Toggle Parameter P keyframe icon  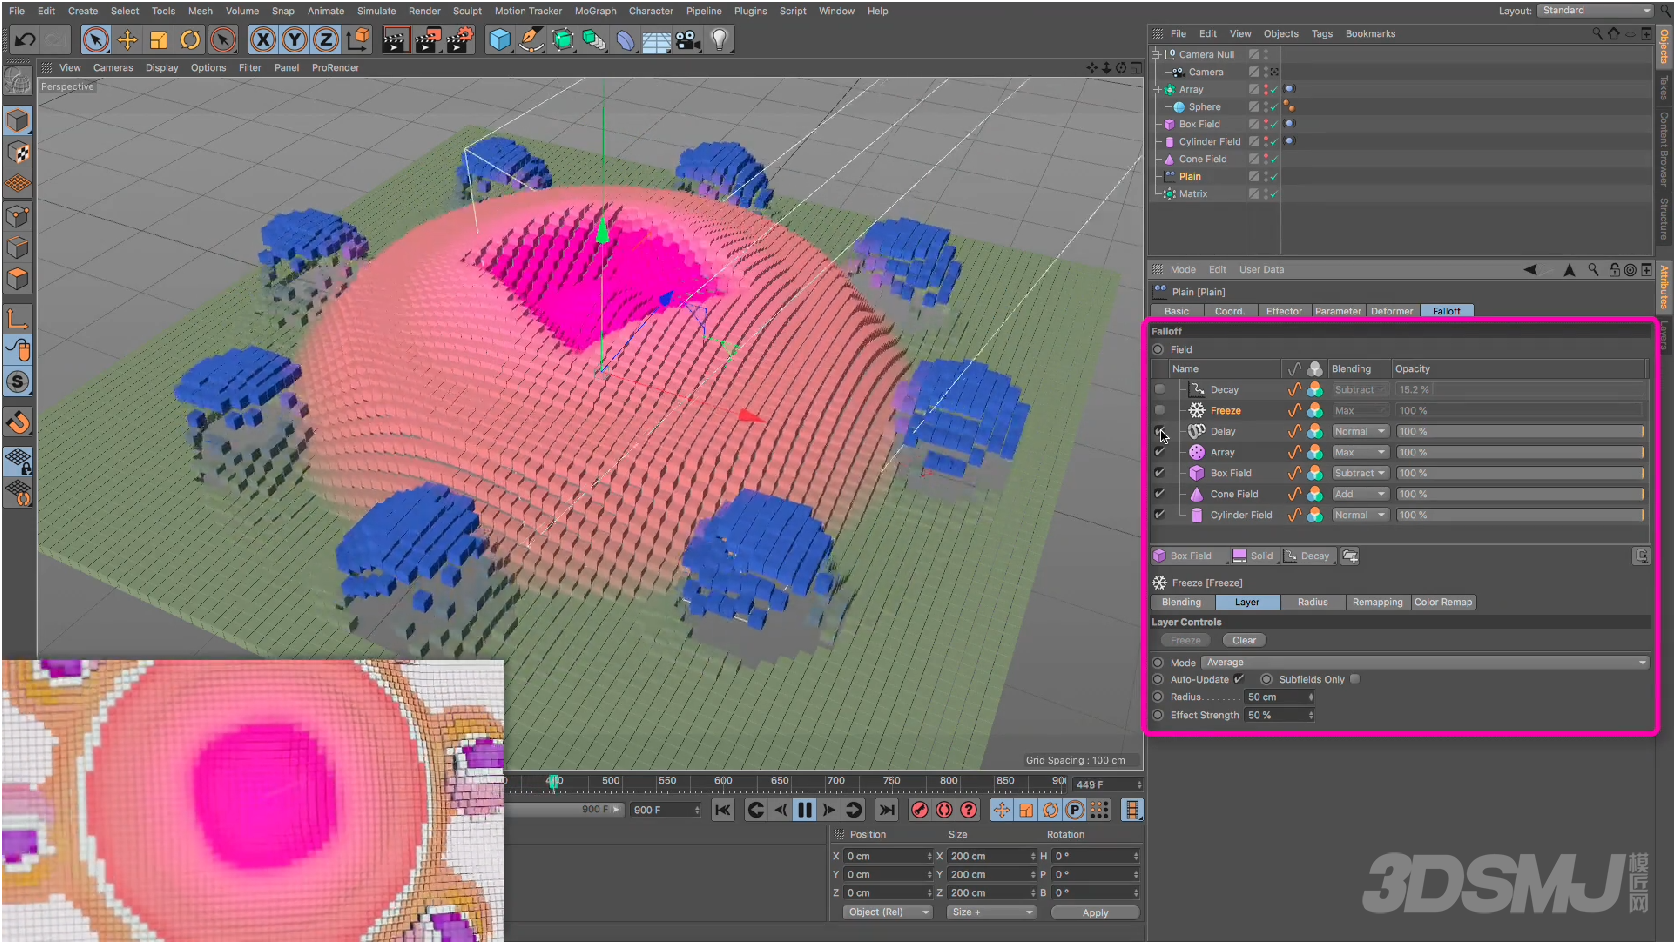pos(1075,810)
